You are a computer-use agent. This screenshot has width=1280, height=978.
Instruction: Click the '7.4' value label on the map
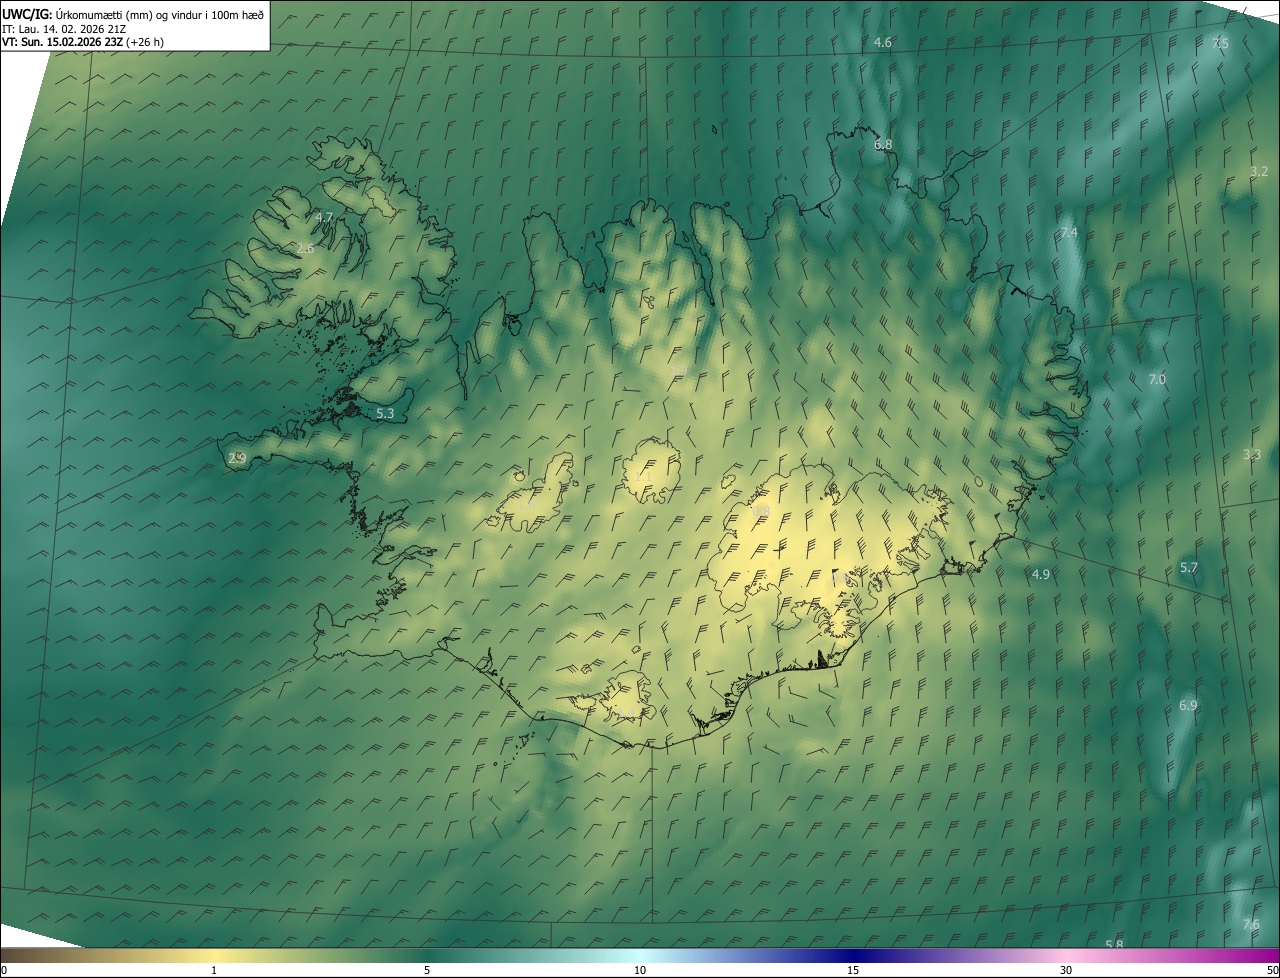click(1069, 233)
